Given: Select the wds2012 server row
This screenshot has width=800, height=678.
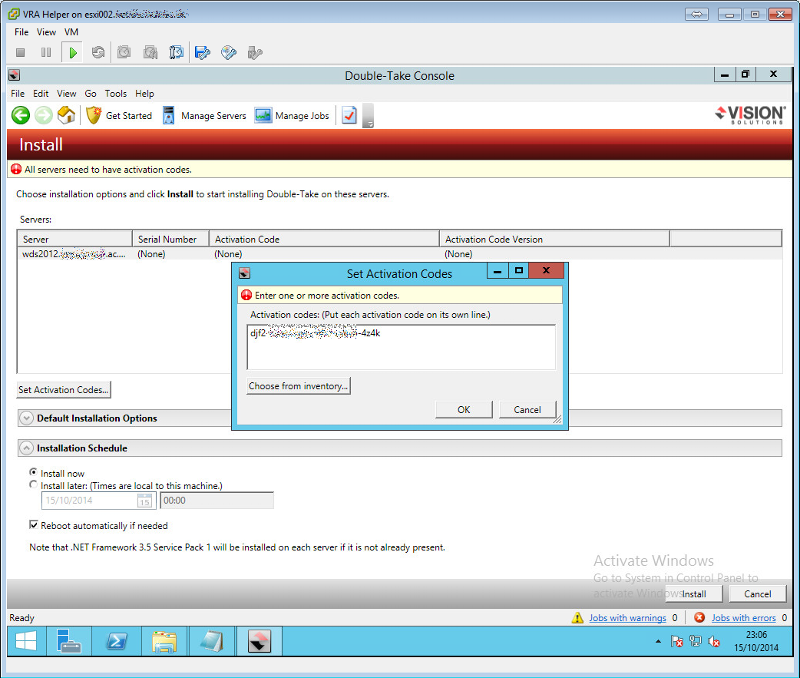Looking at the screenshot, I should click(399, 254).
